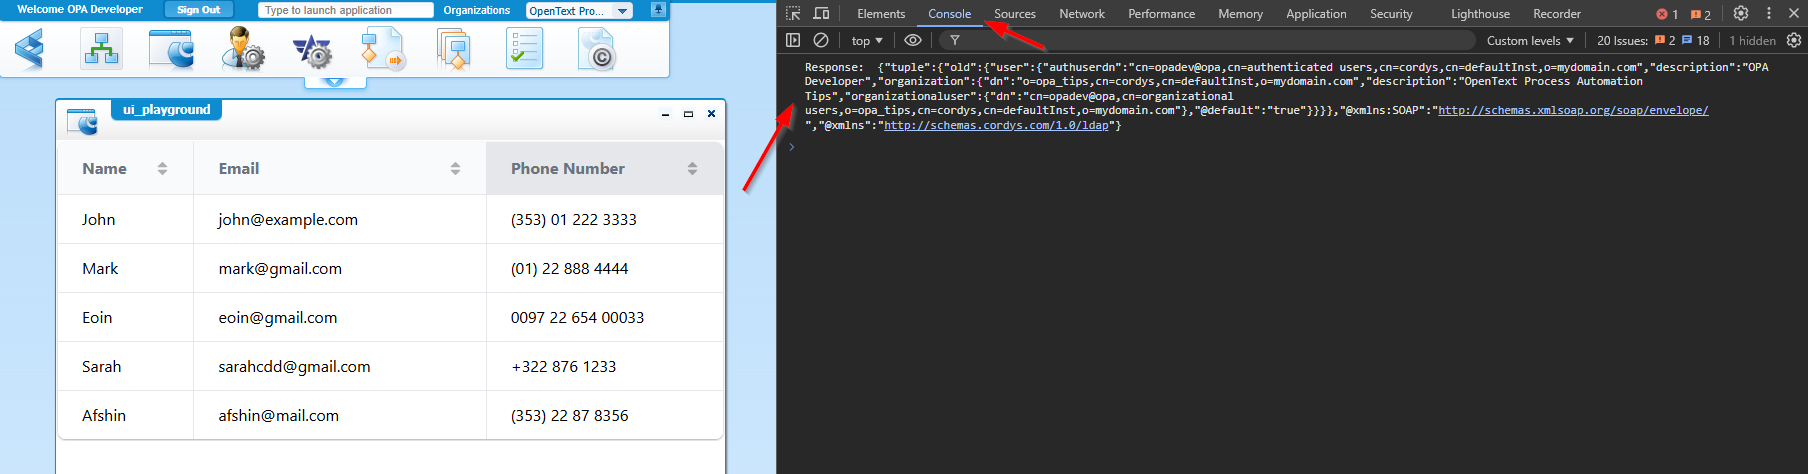
Task: Click the copyright document icon
Action: [596, 48]
